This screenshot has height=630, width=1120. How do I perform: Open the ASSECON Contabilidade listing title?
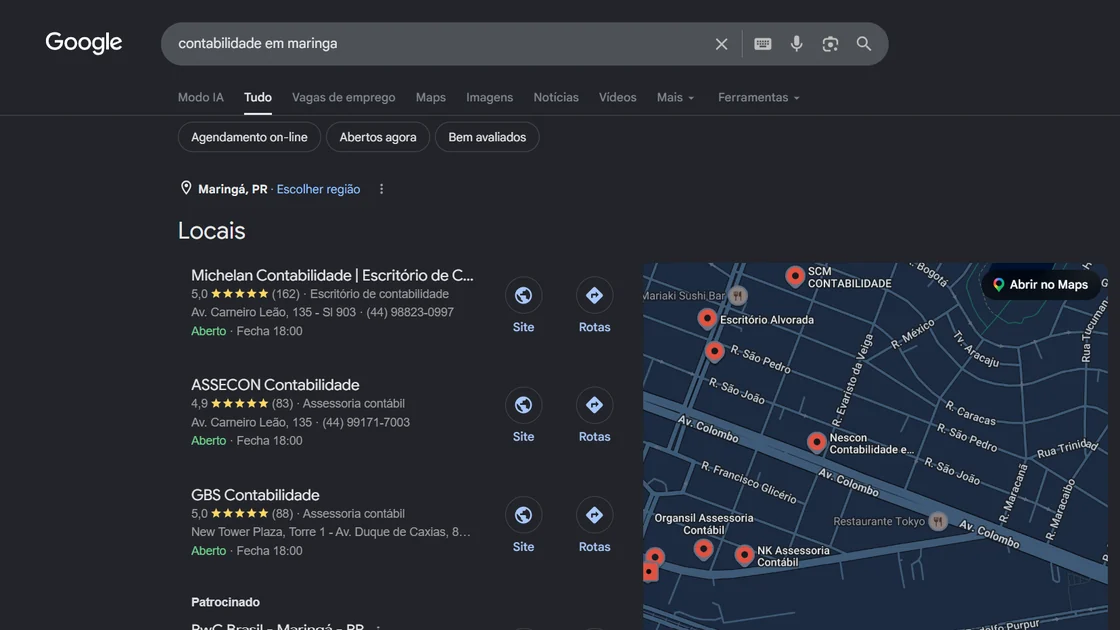tap(275, 385)
